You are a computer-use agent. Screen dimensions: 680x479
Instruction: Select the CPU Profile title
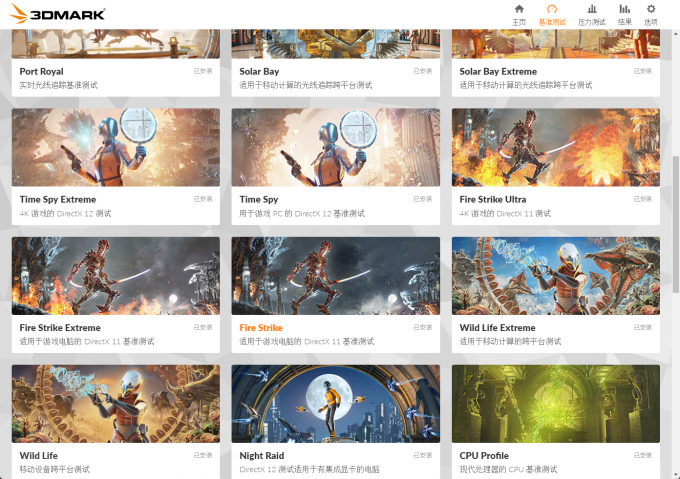click(x=484, y=456)
